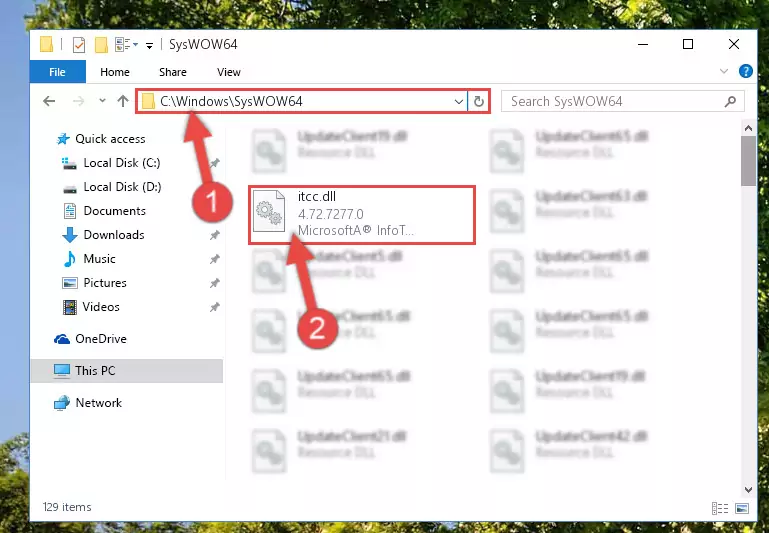Select Network in the navigation pane
769x533 pixels.
[x=99, y=403]
